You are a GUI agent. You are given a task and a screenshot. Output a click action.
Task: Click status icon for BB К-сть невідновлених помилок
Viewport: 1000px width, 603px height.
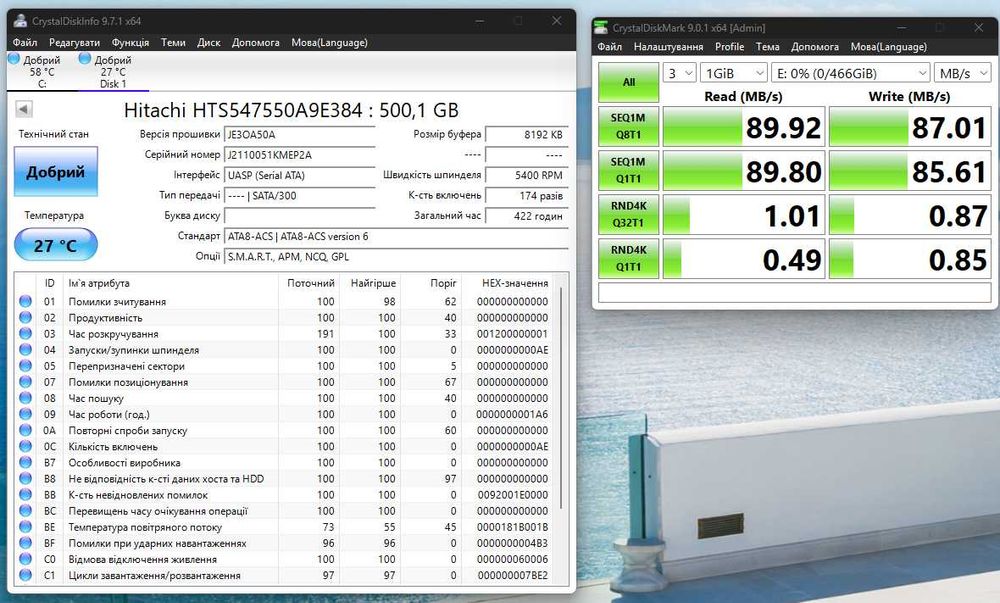pyautogui.click(x=26, y=494)
